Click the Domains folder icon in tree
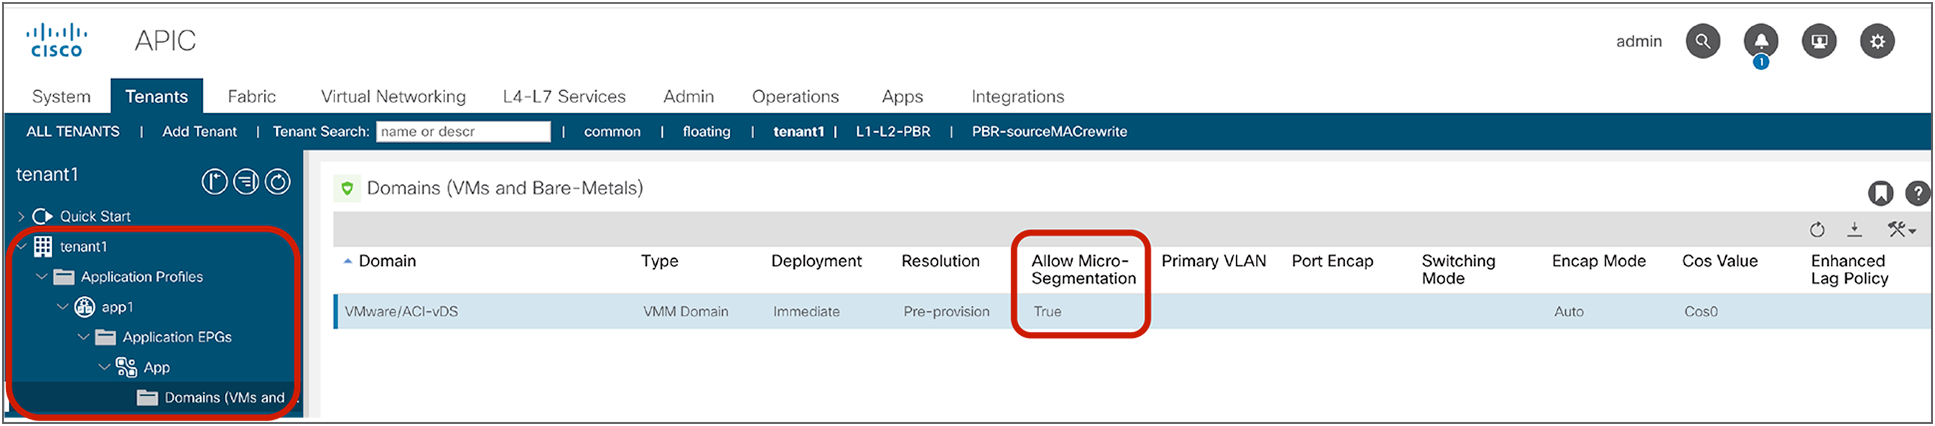 (x=148, y=398)
